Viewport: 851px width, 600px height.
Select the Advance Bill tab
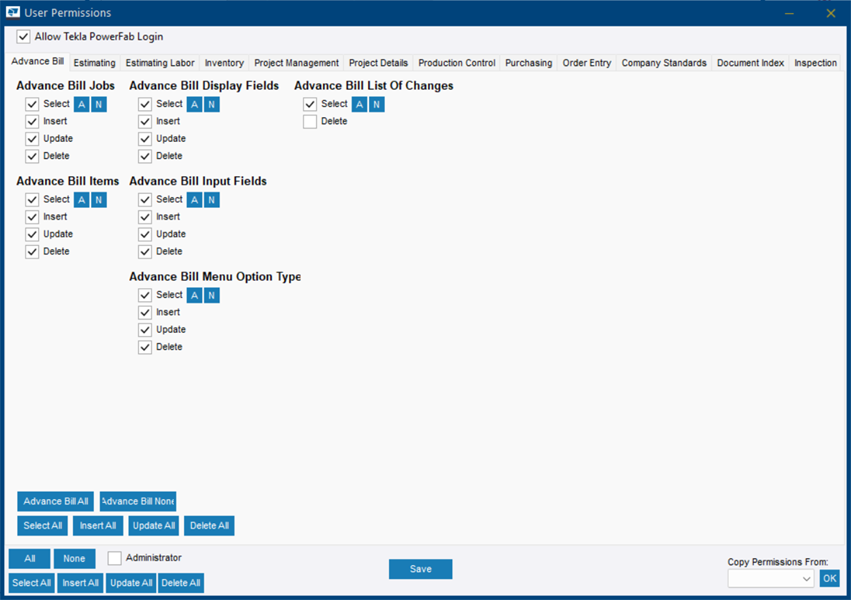37,61
